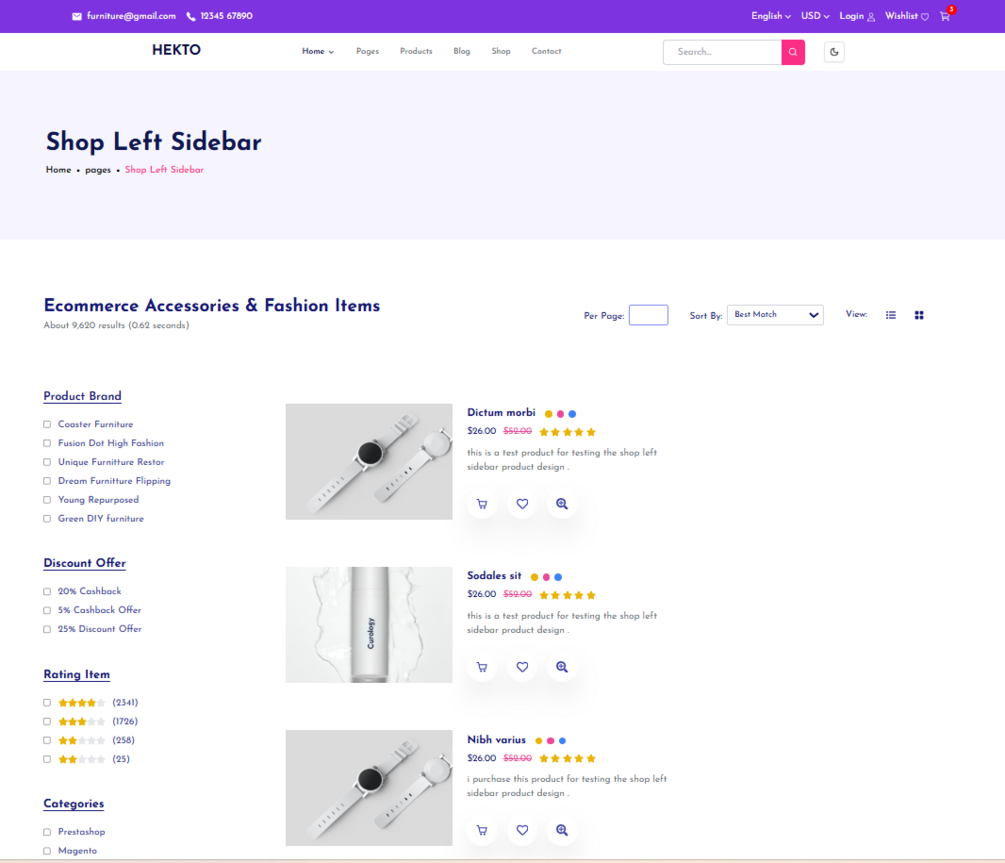This screenshot has width=1005, height=863.
Task: Expand the USD currency selector
Action: click(815, 16)
